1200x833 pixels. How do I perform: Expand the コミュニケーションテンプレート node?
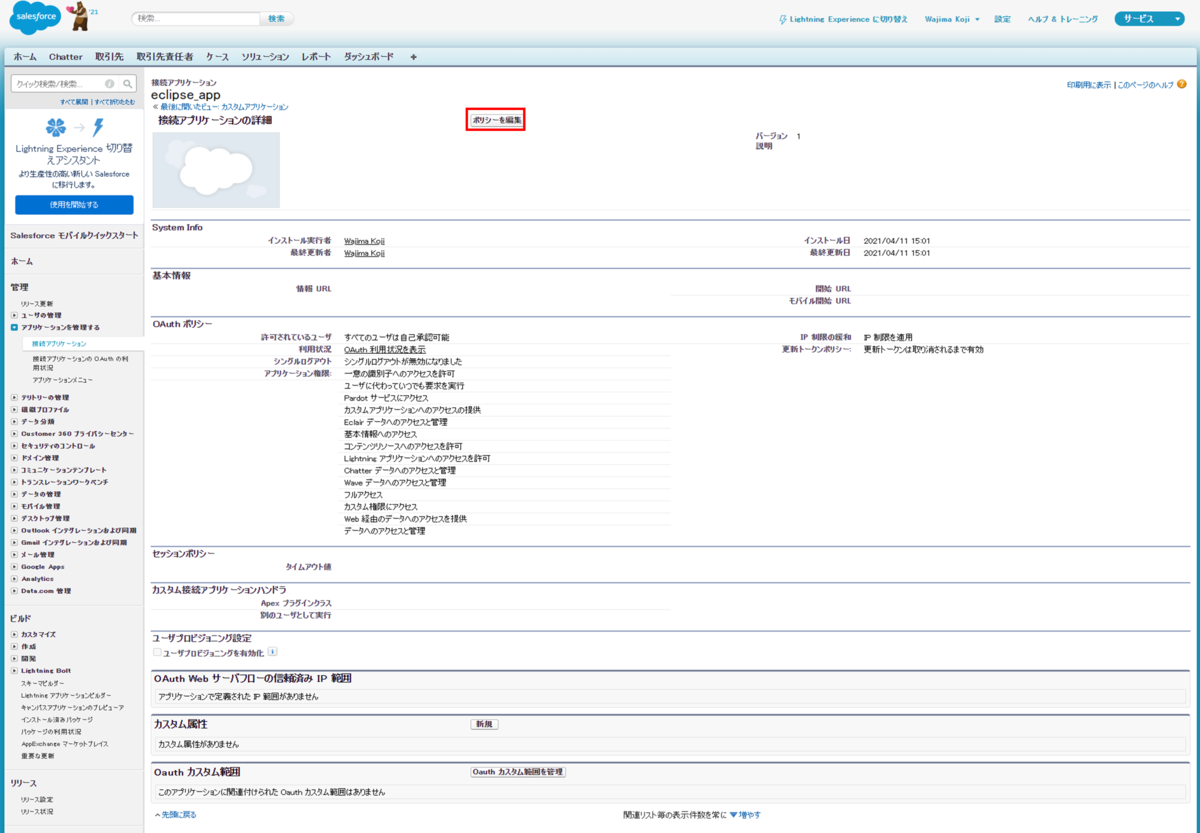(x=14, y=469)
